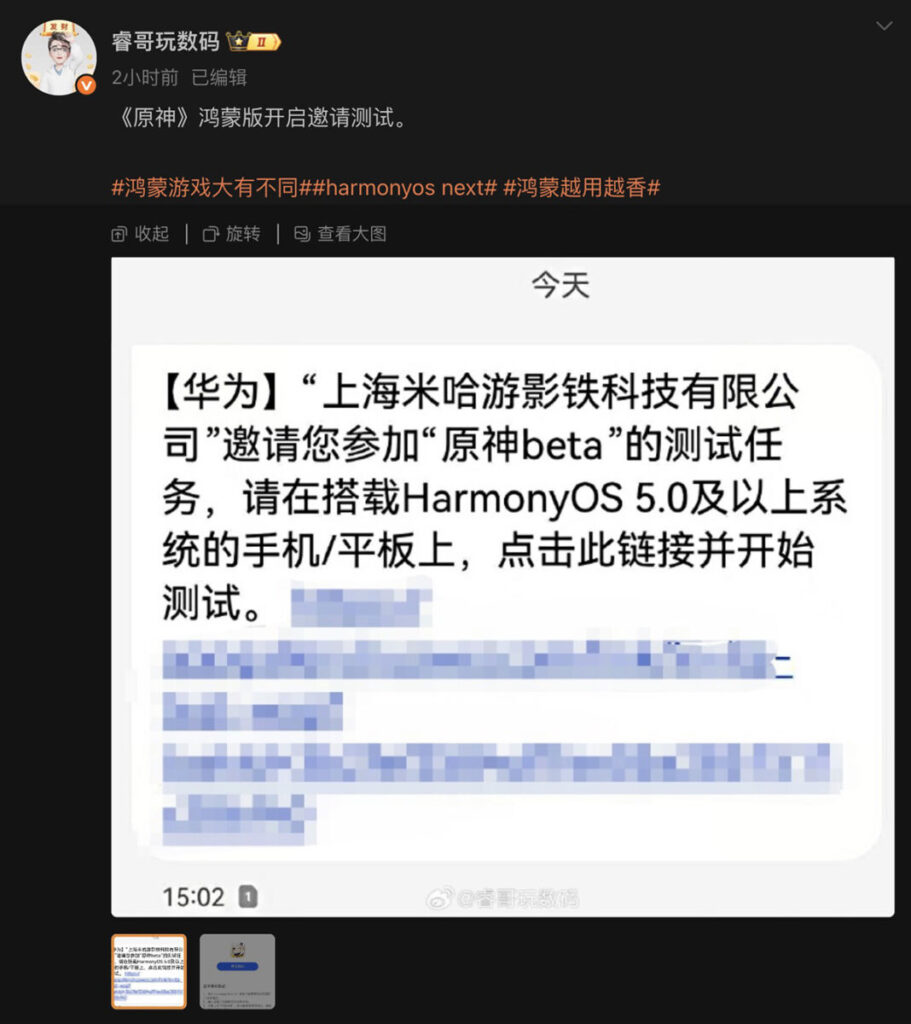Image resolution: width=911 pixels, height=1024 pixels.
Task: Click the expanded SMS screenshot image
Action: [503, 586]
